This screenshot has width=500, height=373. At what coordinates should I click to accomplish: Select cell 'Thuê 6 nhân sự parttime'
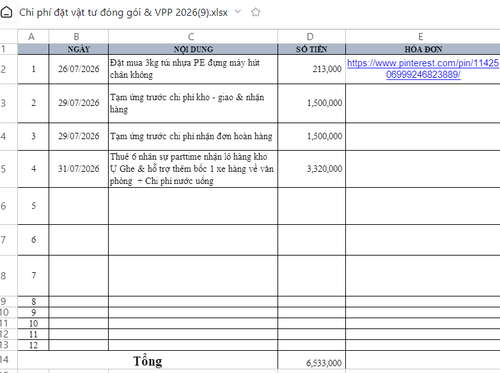193,169
